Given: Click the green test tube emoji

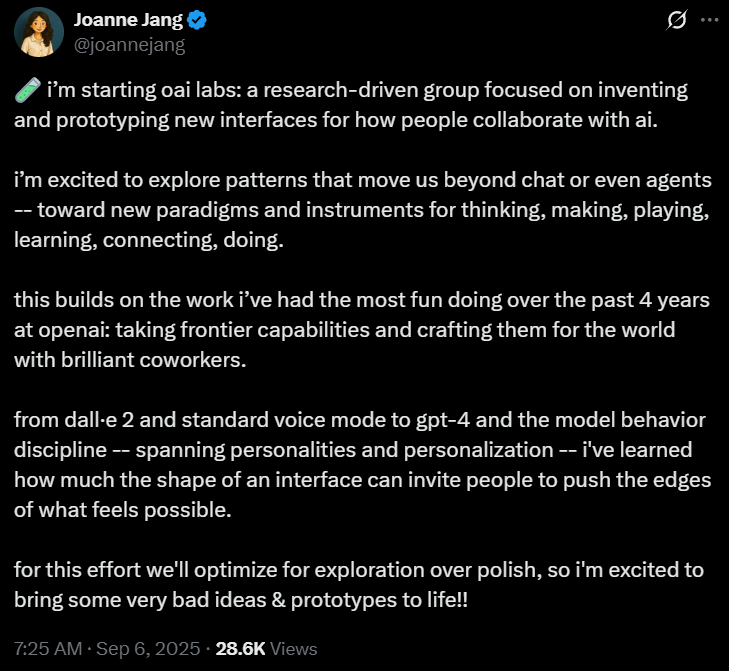Looking at the screenshot, I should tap(28, 90).
